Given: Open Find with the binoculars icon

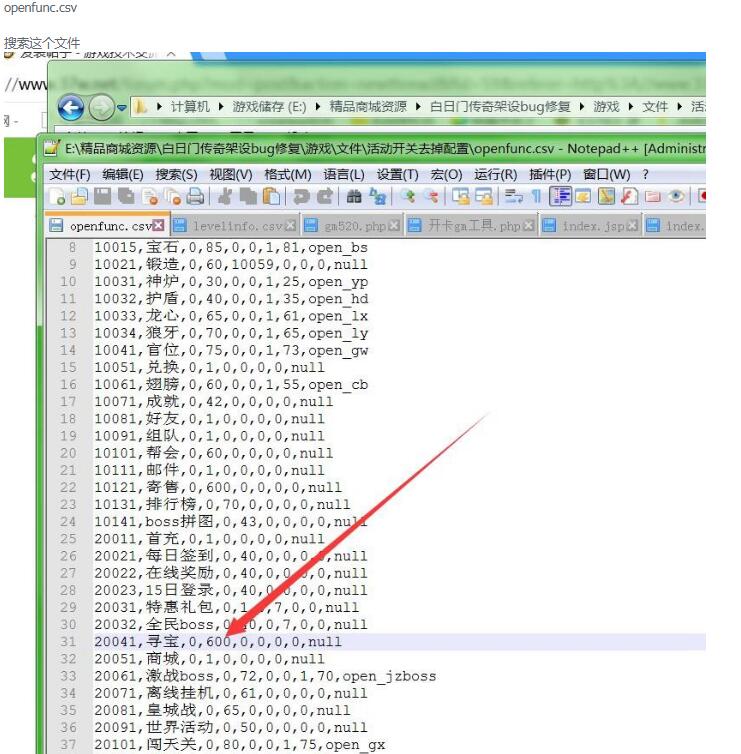Looking at the screenshot, I should 354,197.
